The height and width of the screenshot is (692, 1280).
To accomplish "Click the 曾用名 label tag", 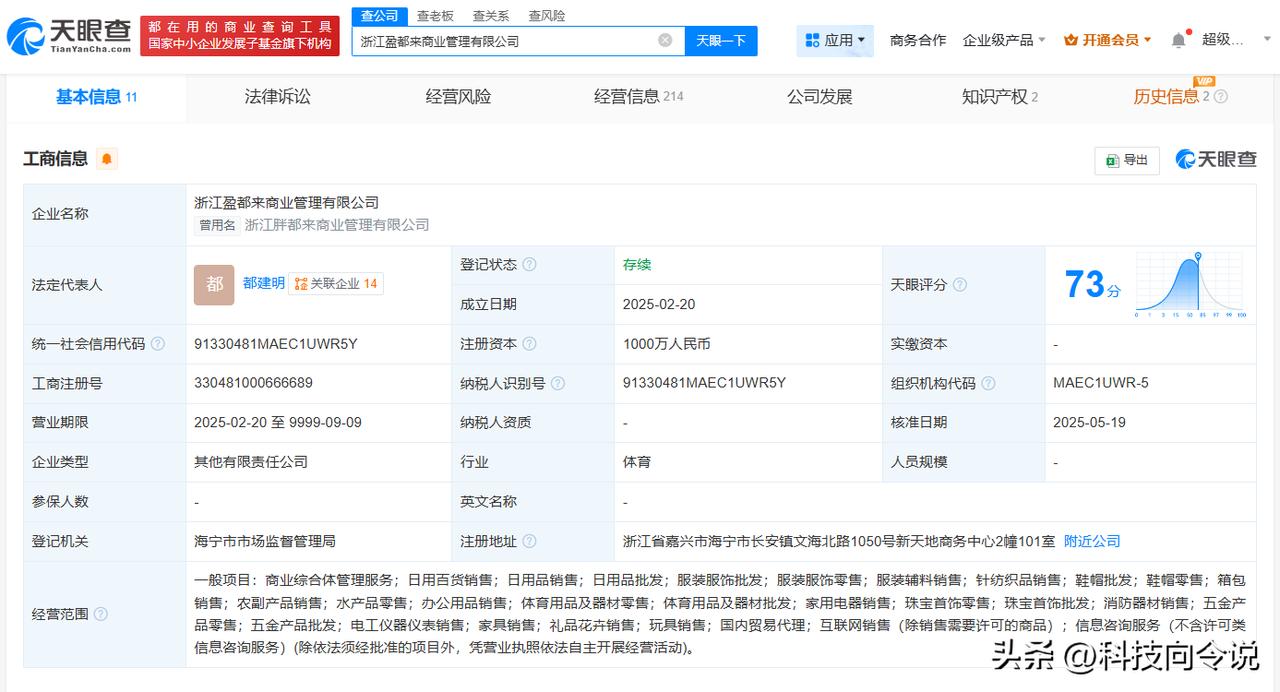I will [217, 225].
